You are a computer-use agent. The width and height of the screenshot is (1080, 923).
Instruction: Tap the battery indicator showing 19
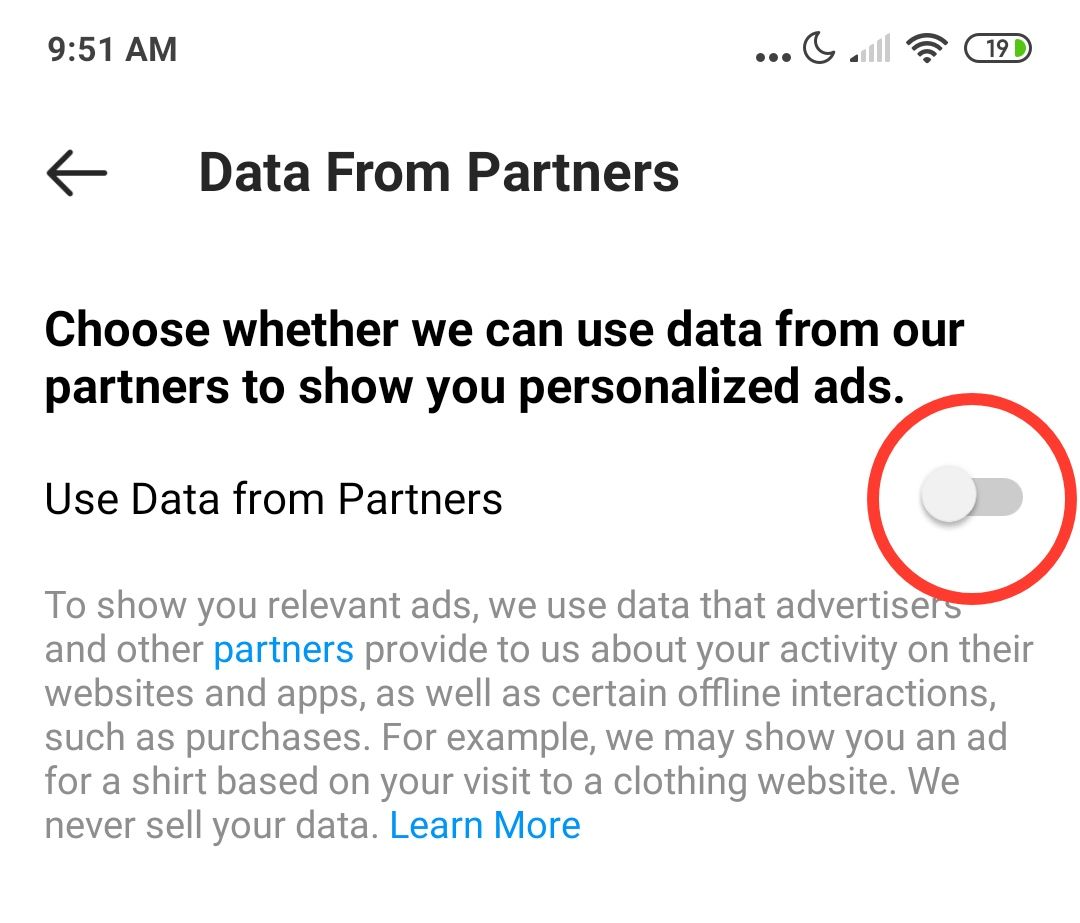[995, 48]
